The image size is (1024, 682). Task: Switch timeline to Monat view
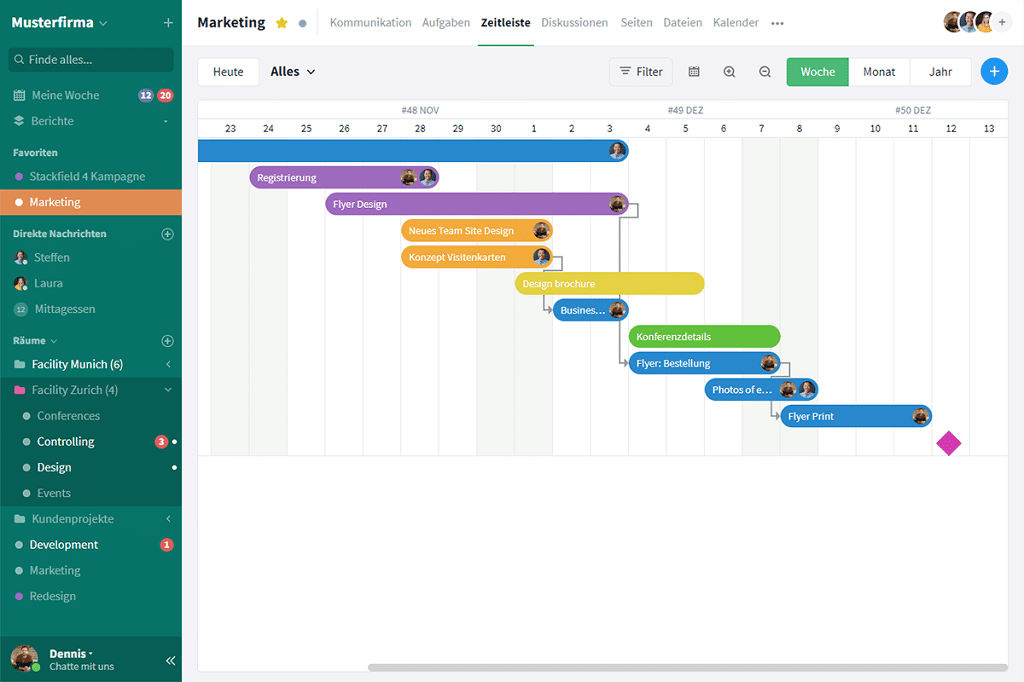point(879,72)
